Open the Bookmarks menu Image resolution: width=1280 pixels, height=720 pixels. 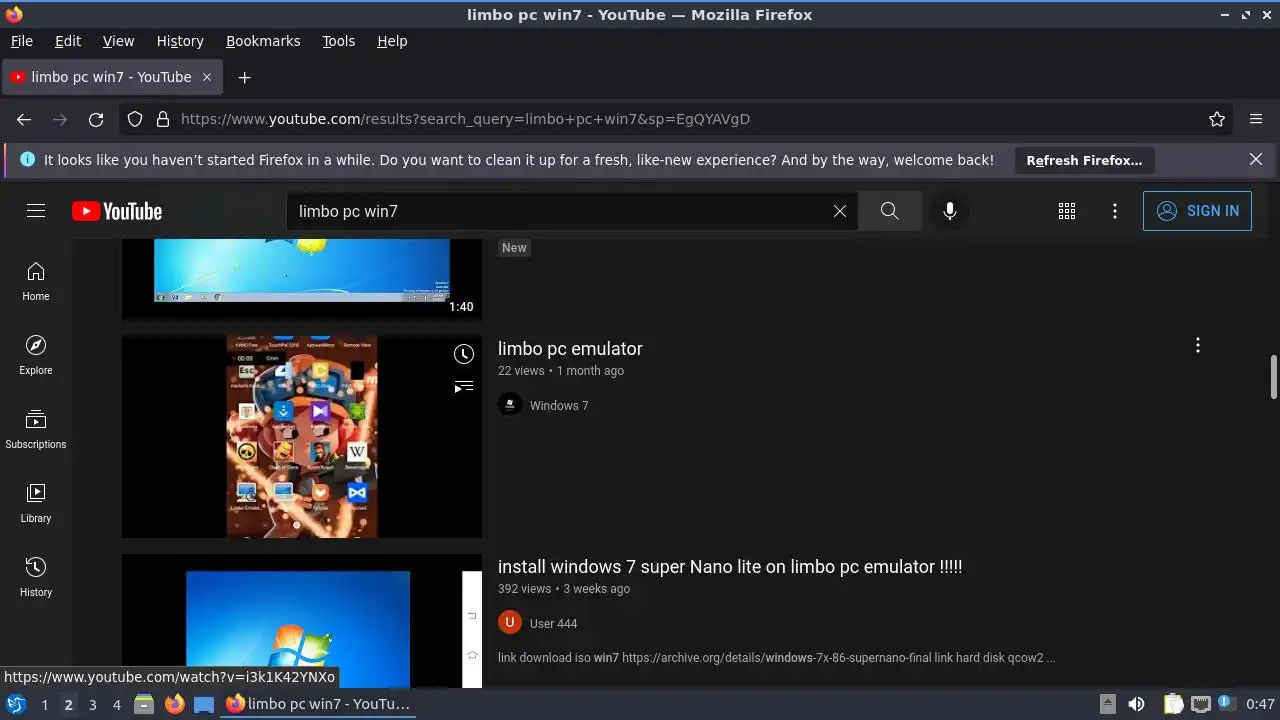pyautogui.click(x=263, y=41)
